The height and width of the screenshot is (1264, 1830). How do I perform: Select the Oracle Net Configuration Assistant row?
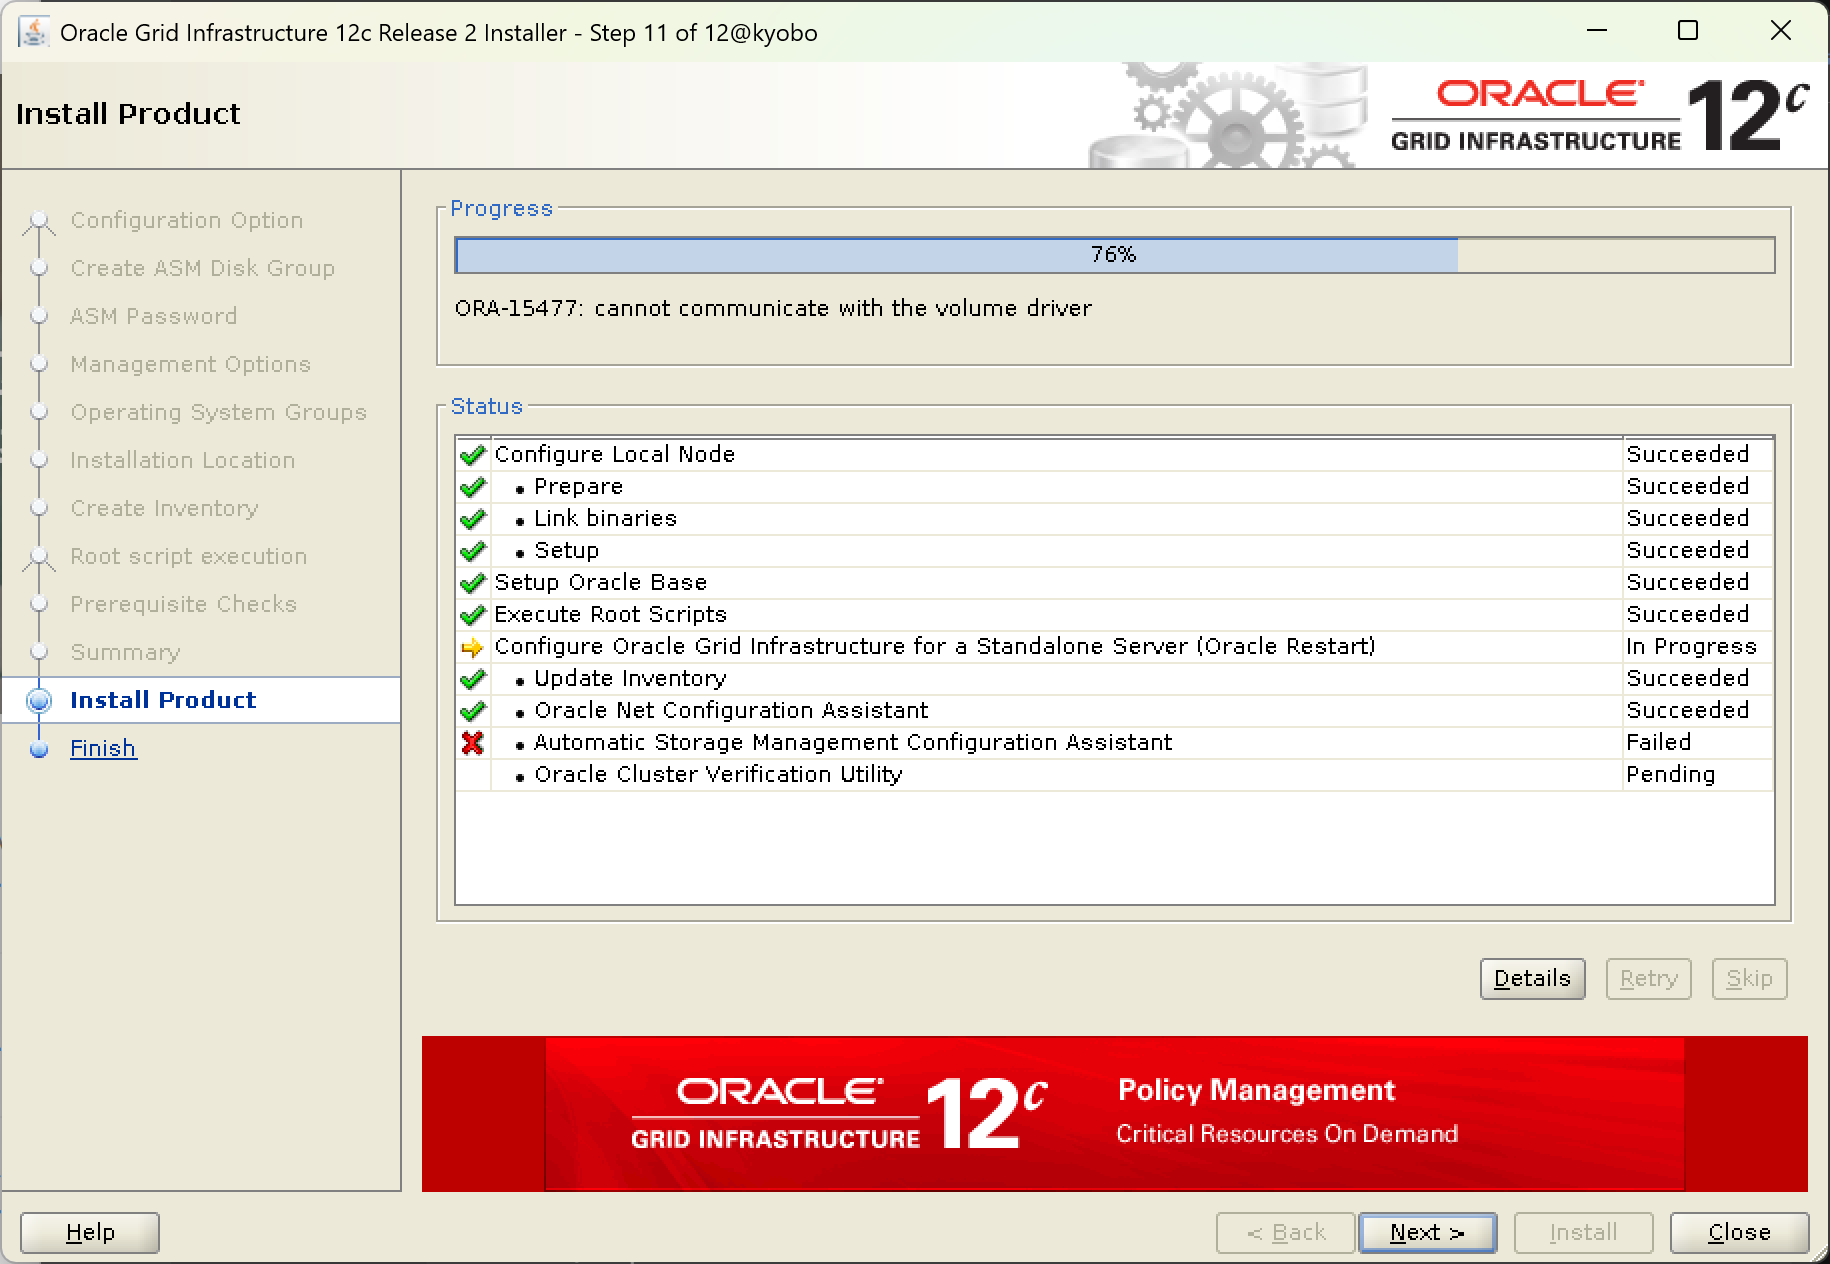coord(1114,711)
